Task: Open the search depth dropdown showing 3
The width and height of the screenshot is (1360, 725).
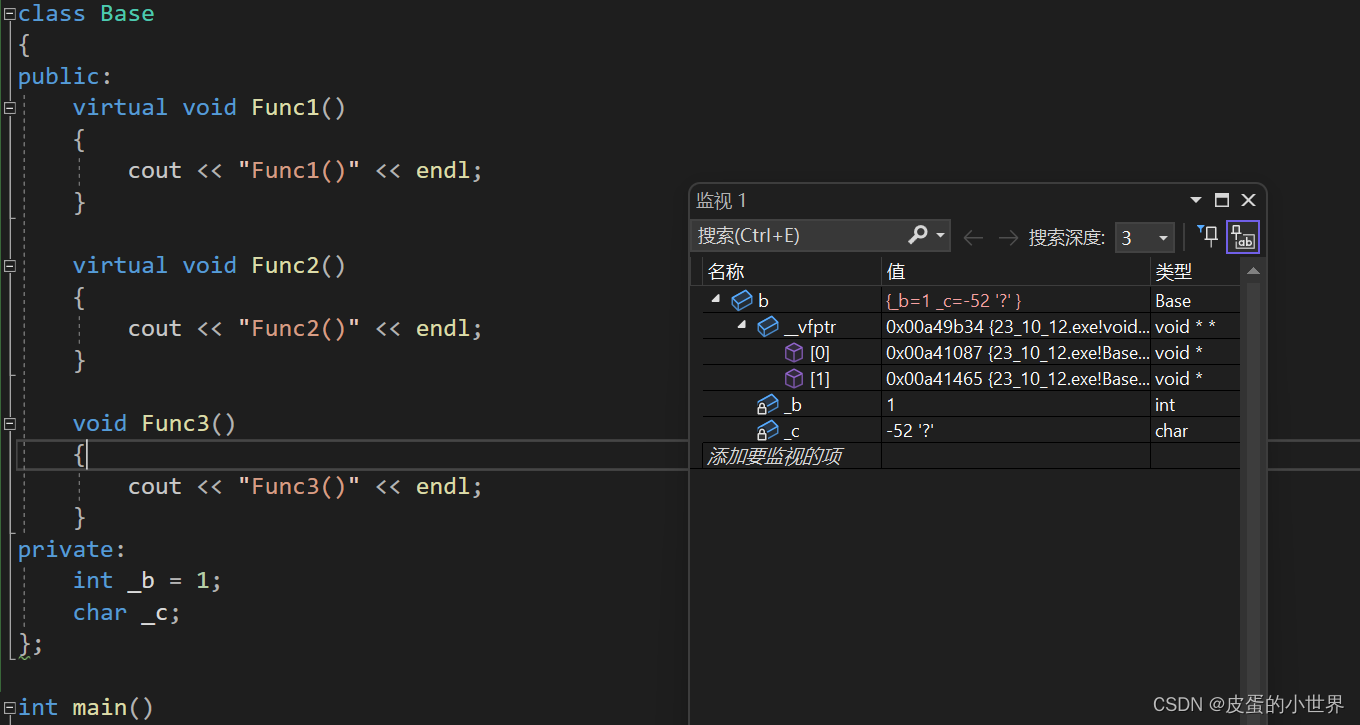Action: tap(1144, 238)
